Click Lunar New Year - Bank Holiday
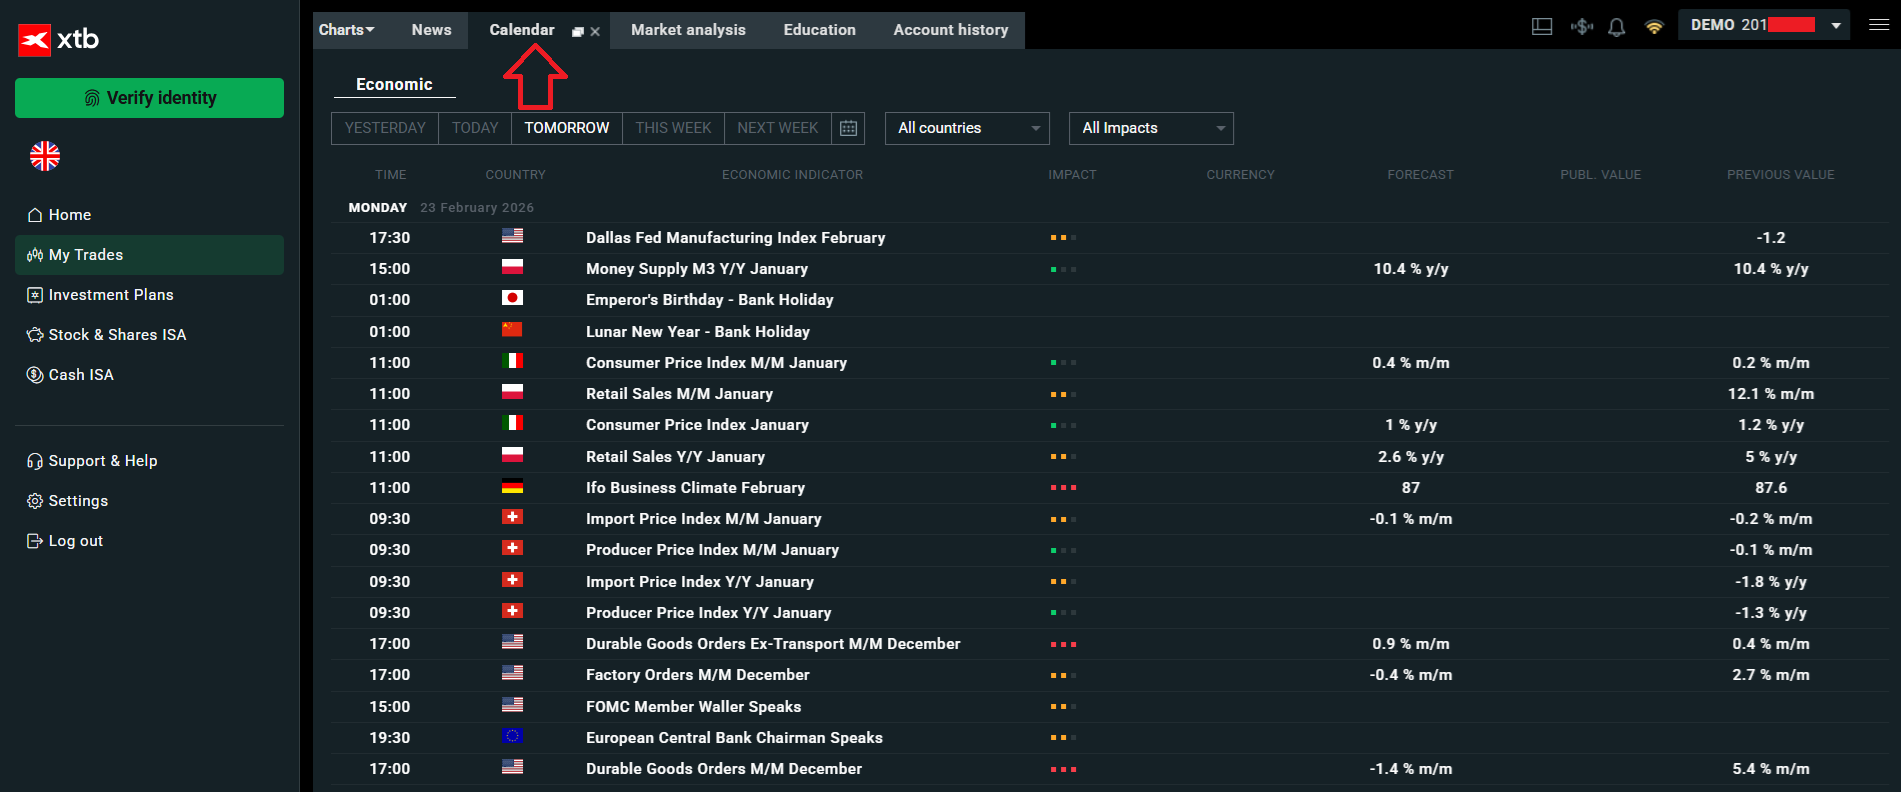The image size is (1901, 792). [1111, 332]
